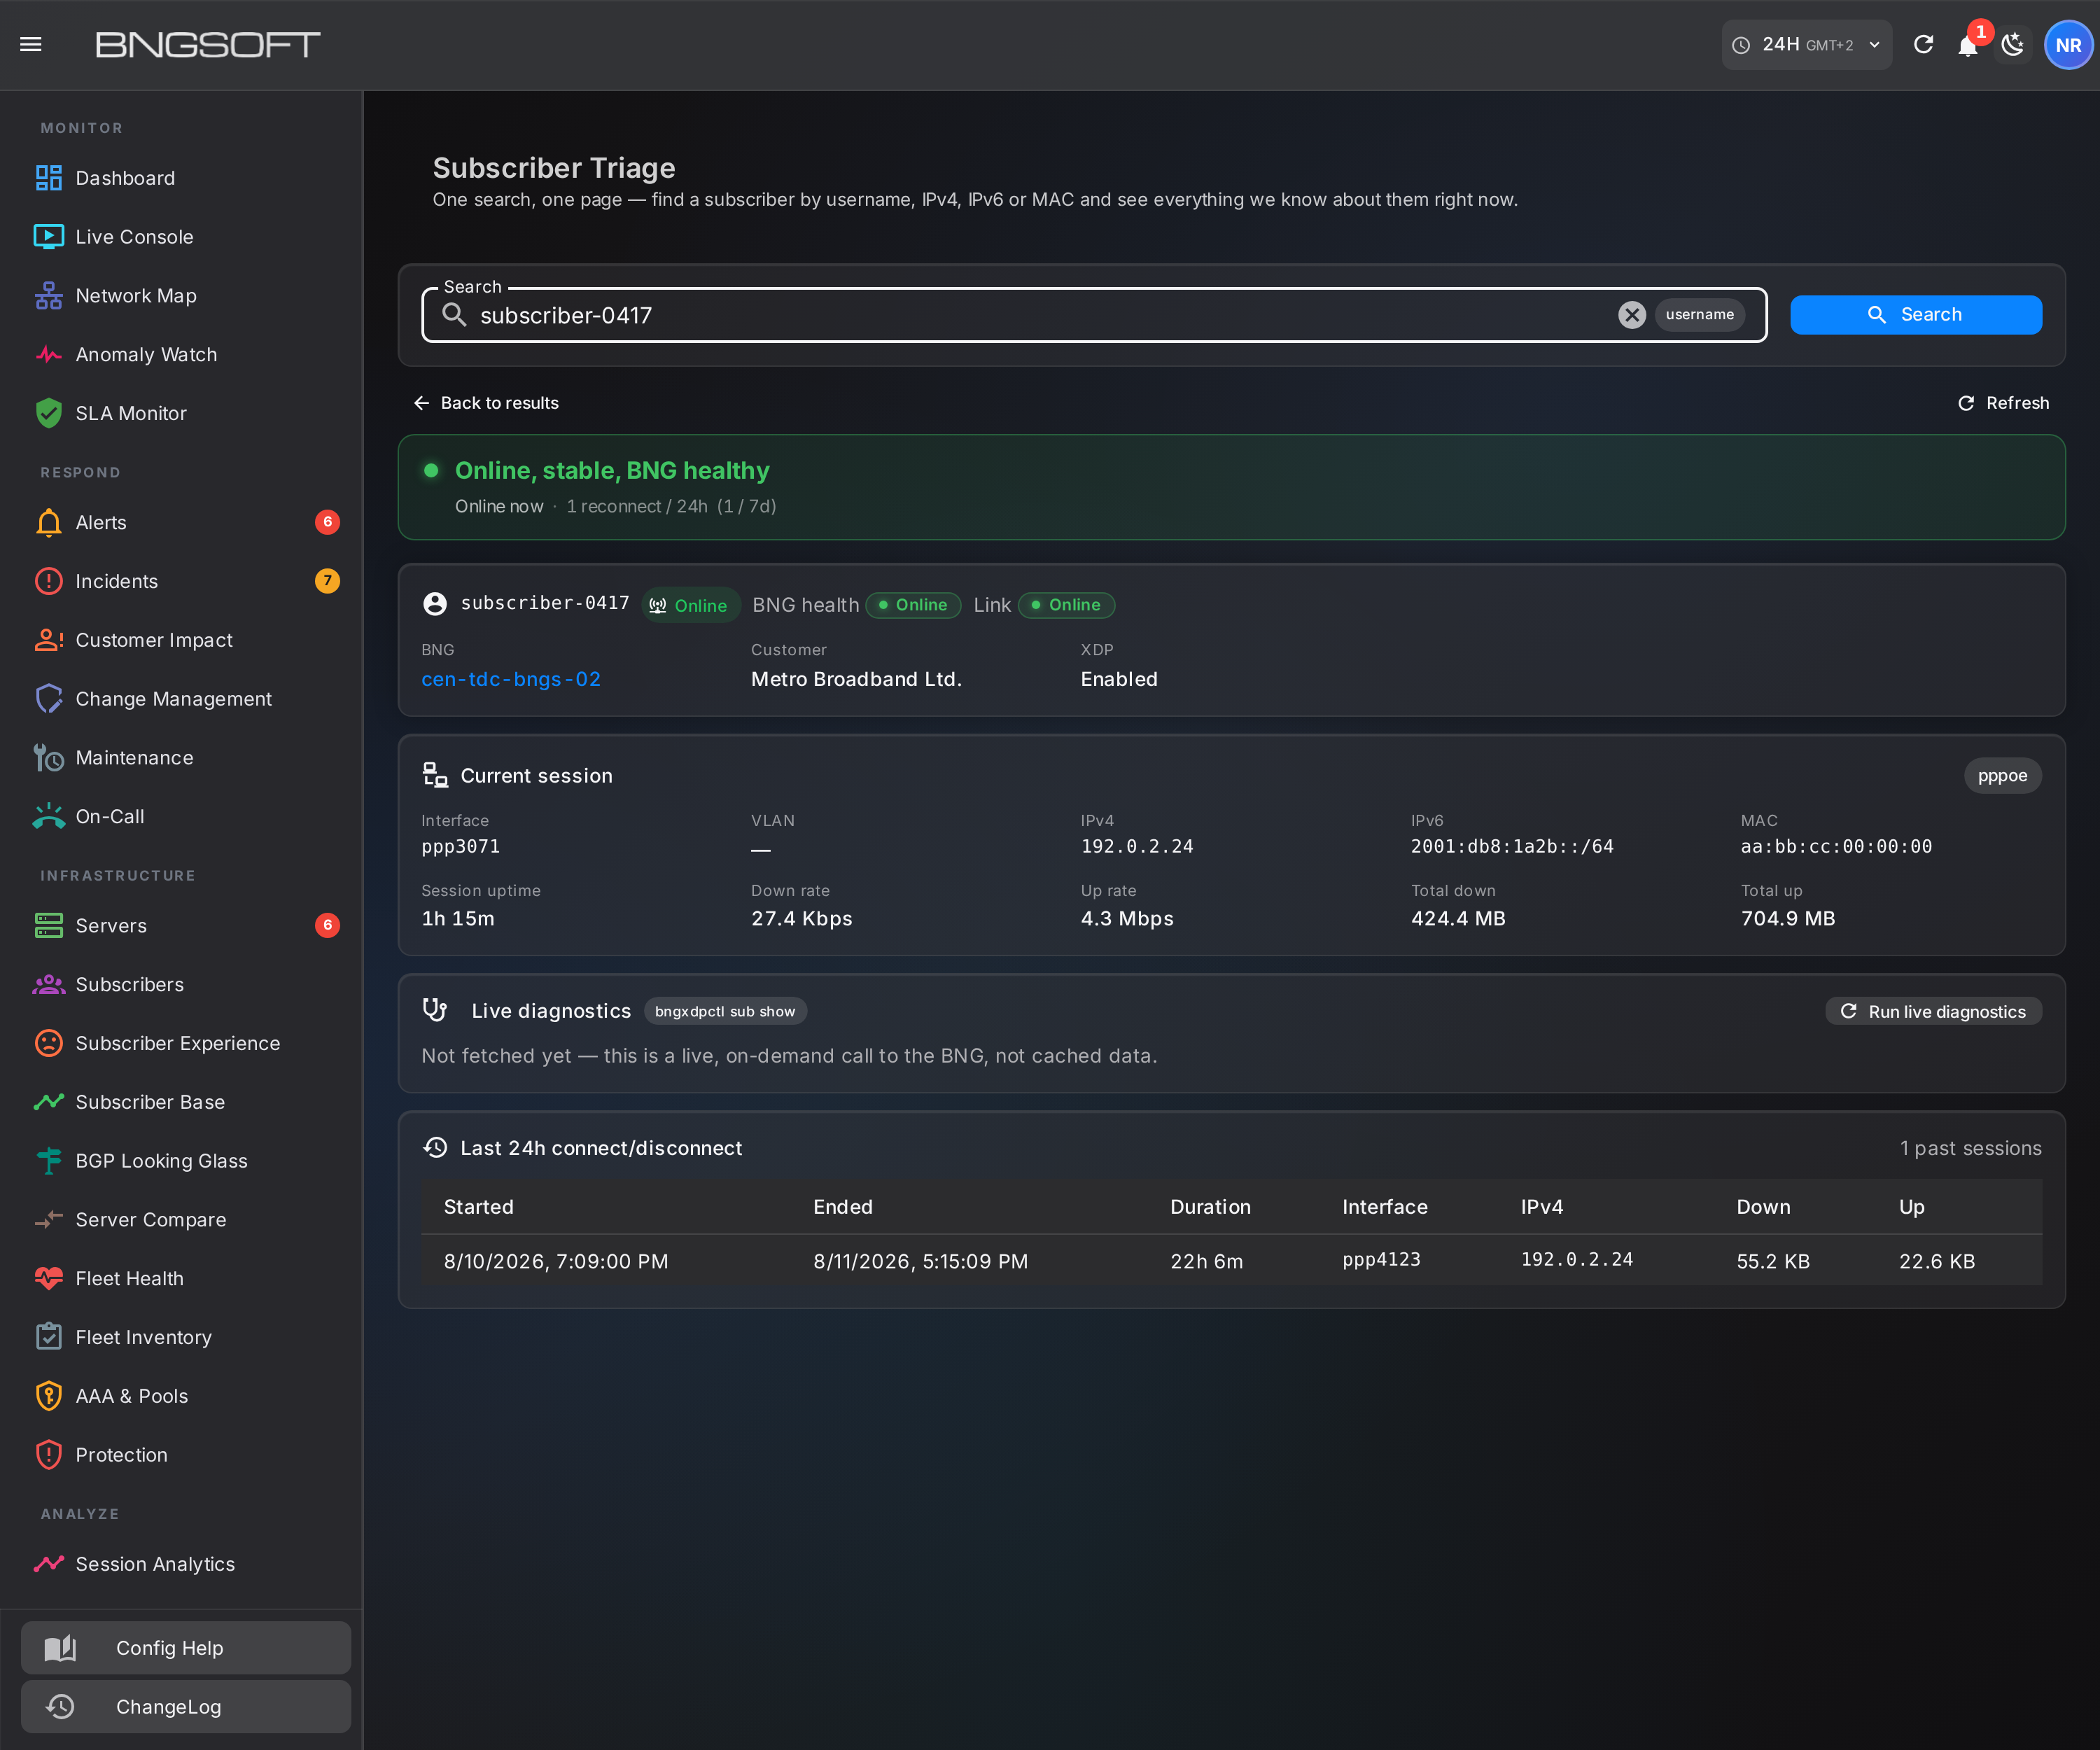Open the 24H GMT+2 time range dropdown
This screenshot has width=2100, height=1750.
pos(1806,45)
